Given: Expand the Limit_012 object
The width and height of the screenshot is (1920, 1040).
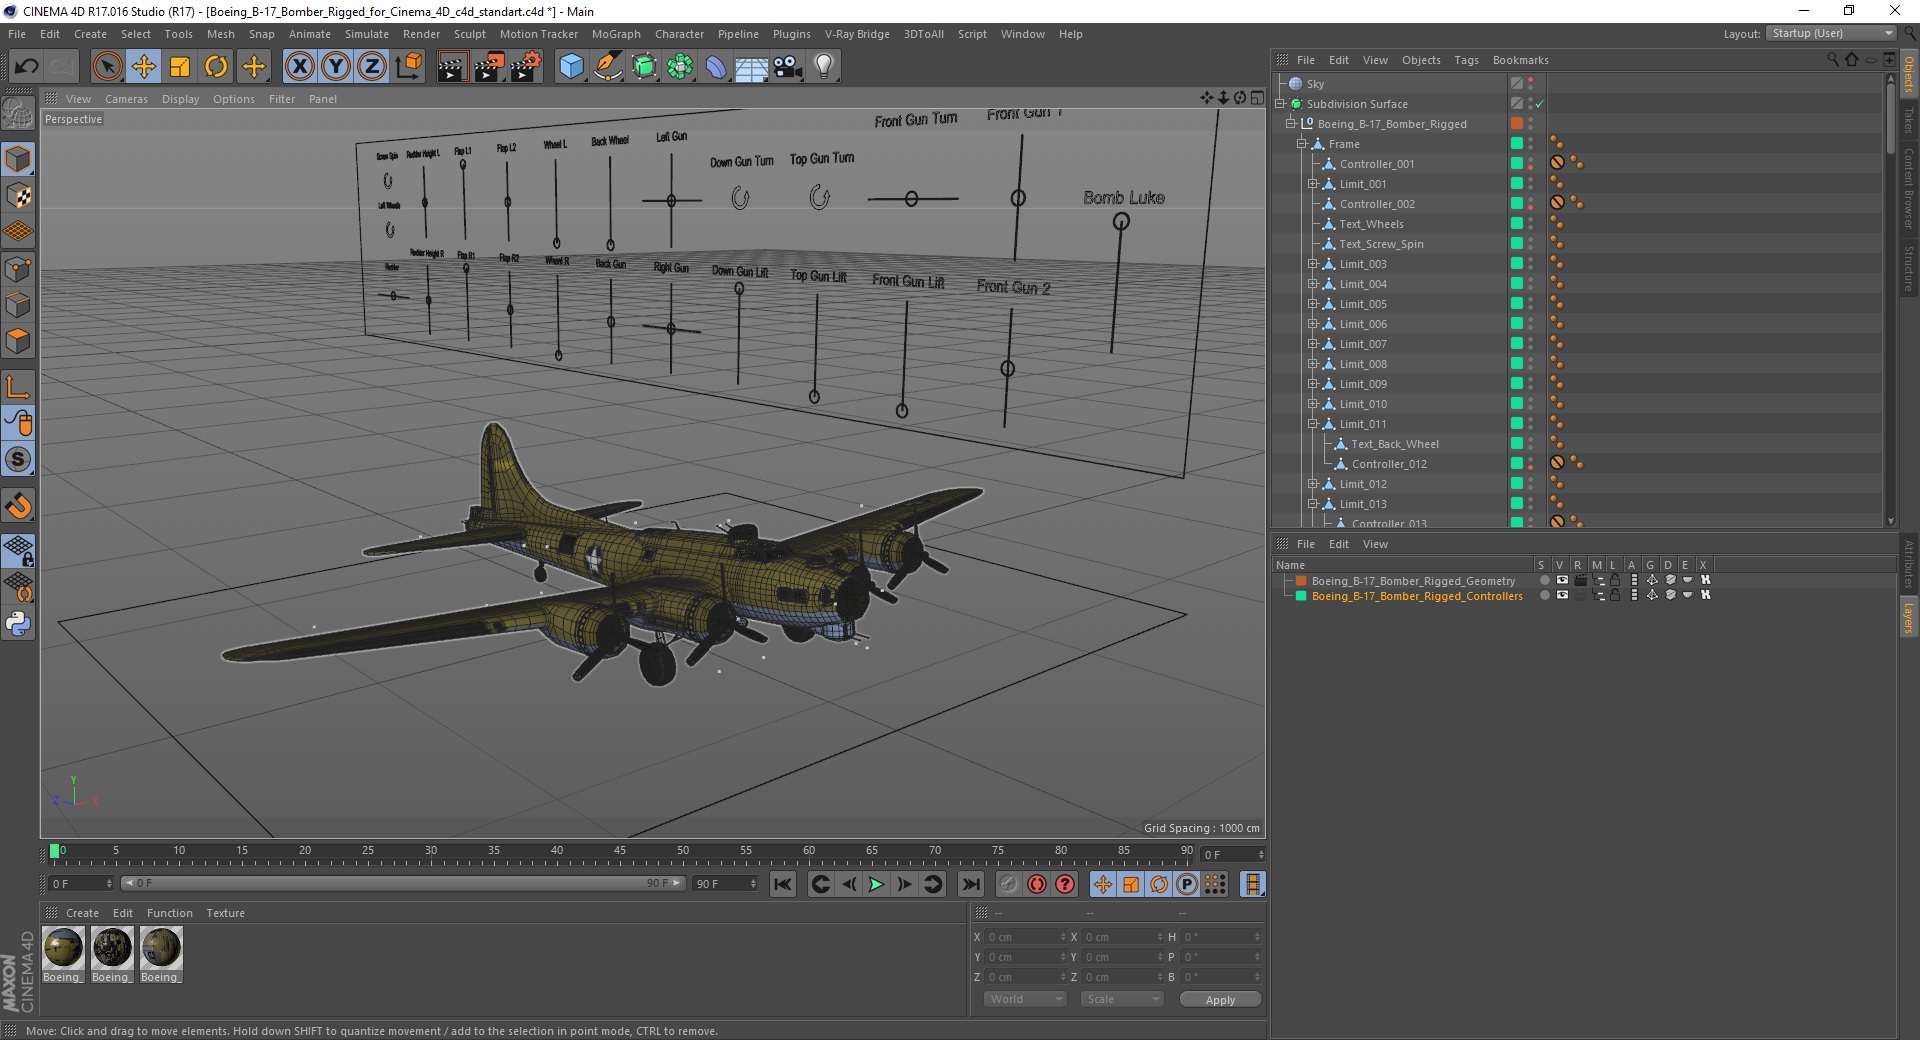Looking at the screenshot, I should (1313, 484).
